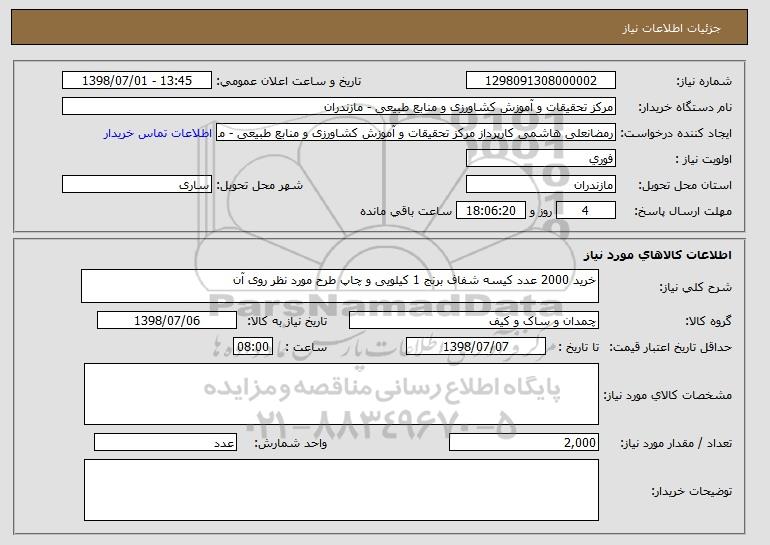This screenshot has width=770, height=545.
Task: Click the واحد شمارش label
Action: click(290, 443)
